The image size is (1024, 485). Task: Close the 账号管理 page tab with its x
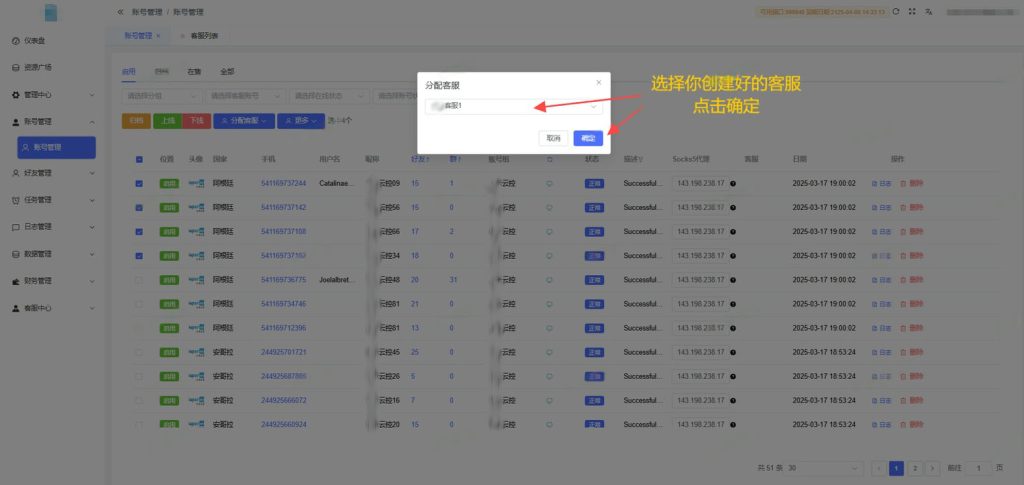158,36
